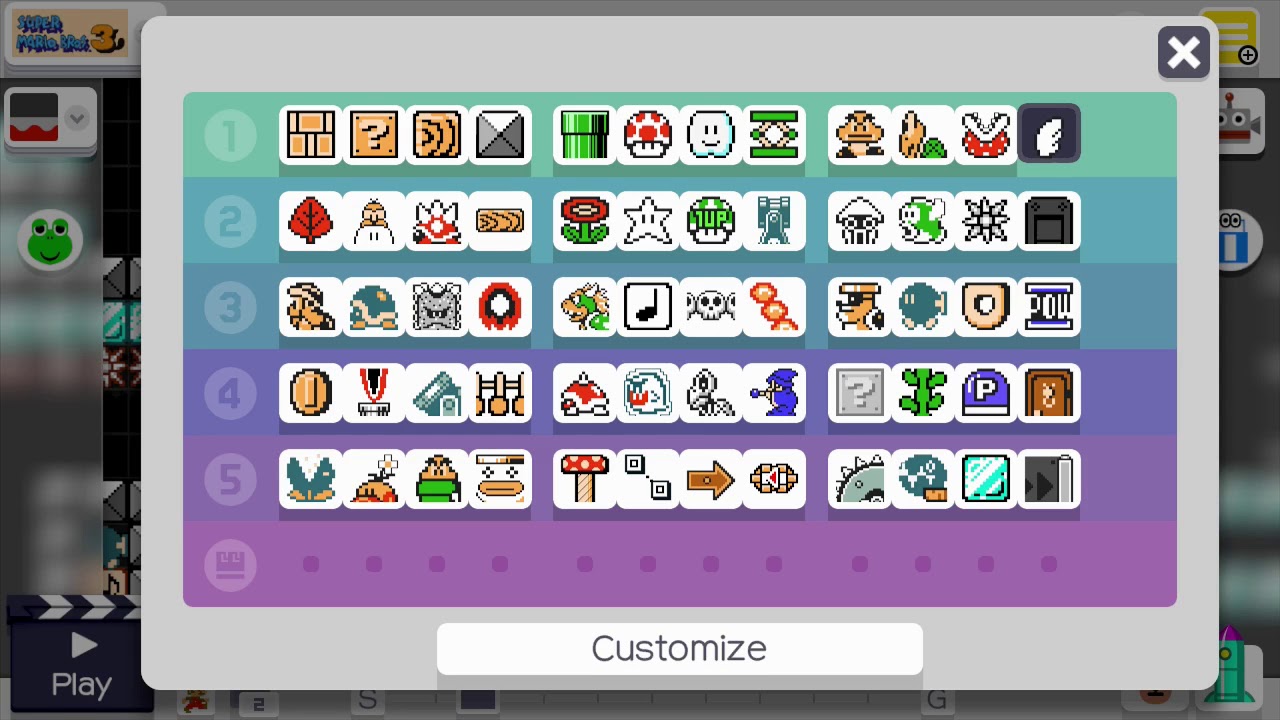The height and width of the screenshot is (720, 1280).
Task: Choose the gold Coin item
Action: 311,392
